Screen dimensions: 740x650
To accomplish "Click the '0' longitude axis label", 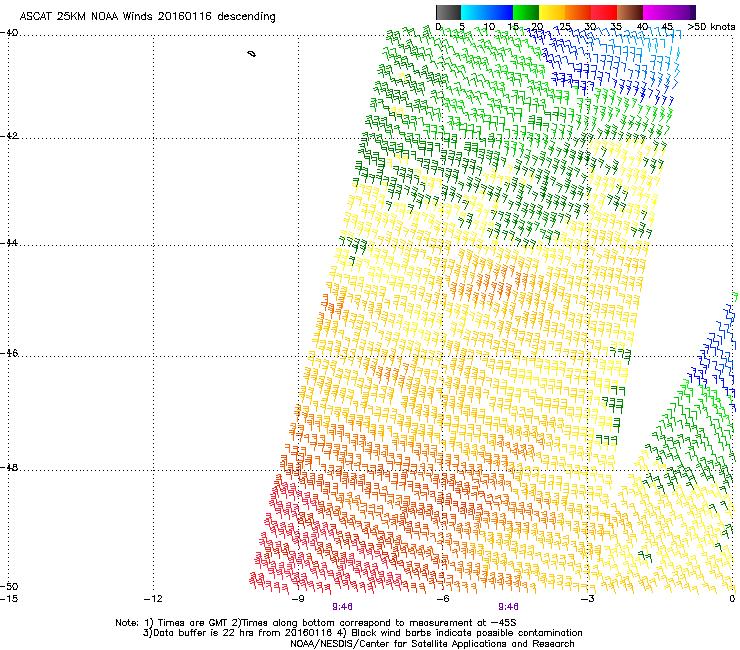I will [x=732, y=599].
